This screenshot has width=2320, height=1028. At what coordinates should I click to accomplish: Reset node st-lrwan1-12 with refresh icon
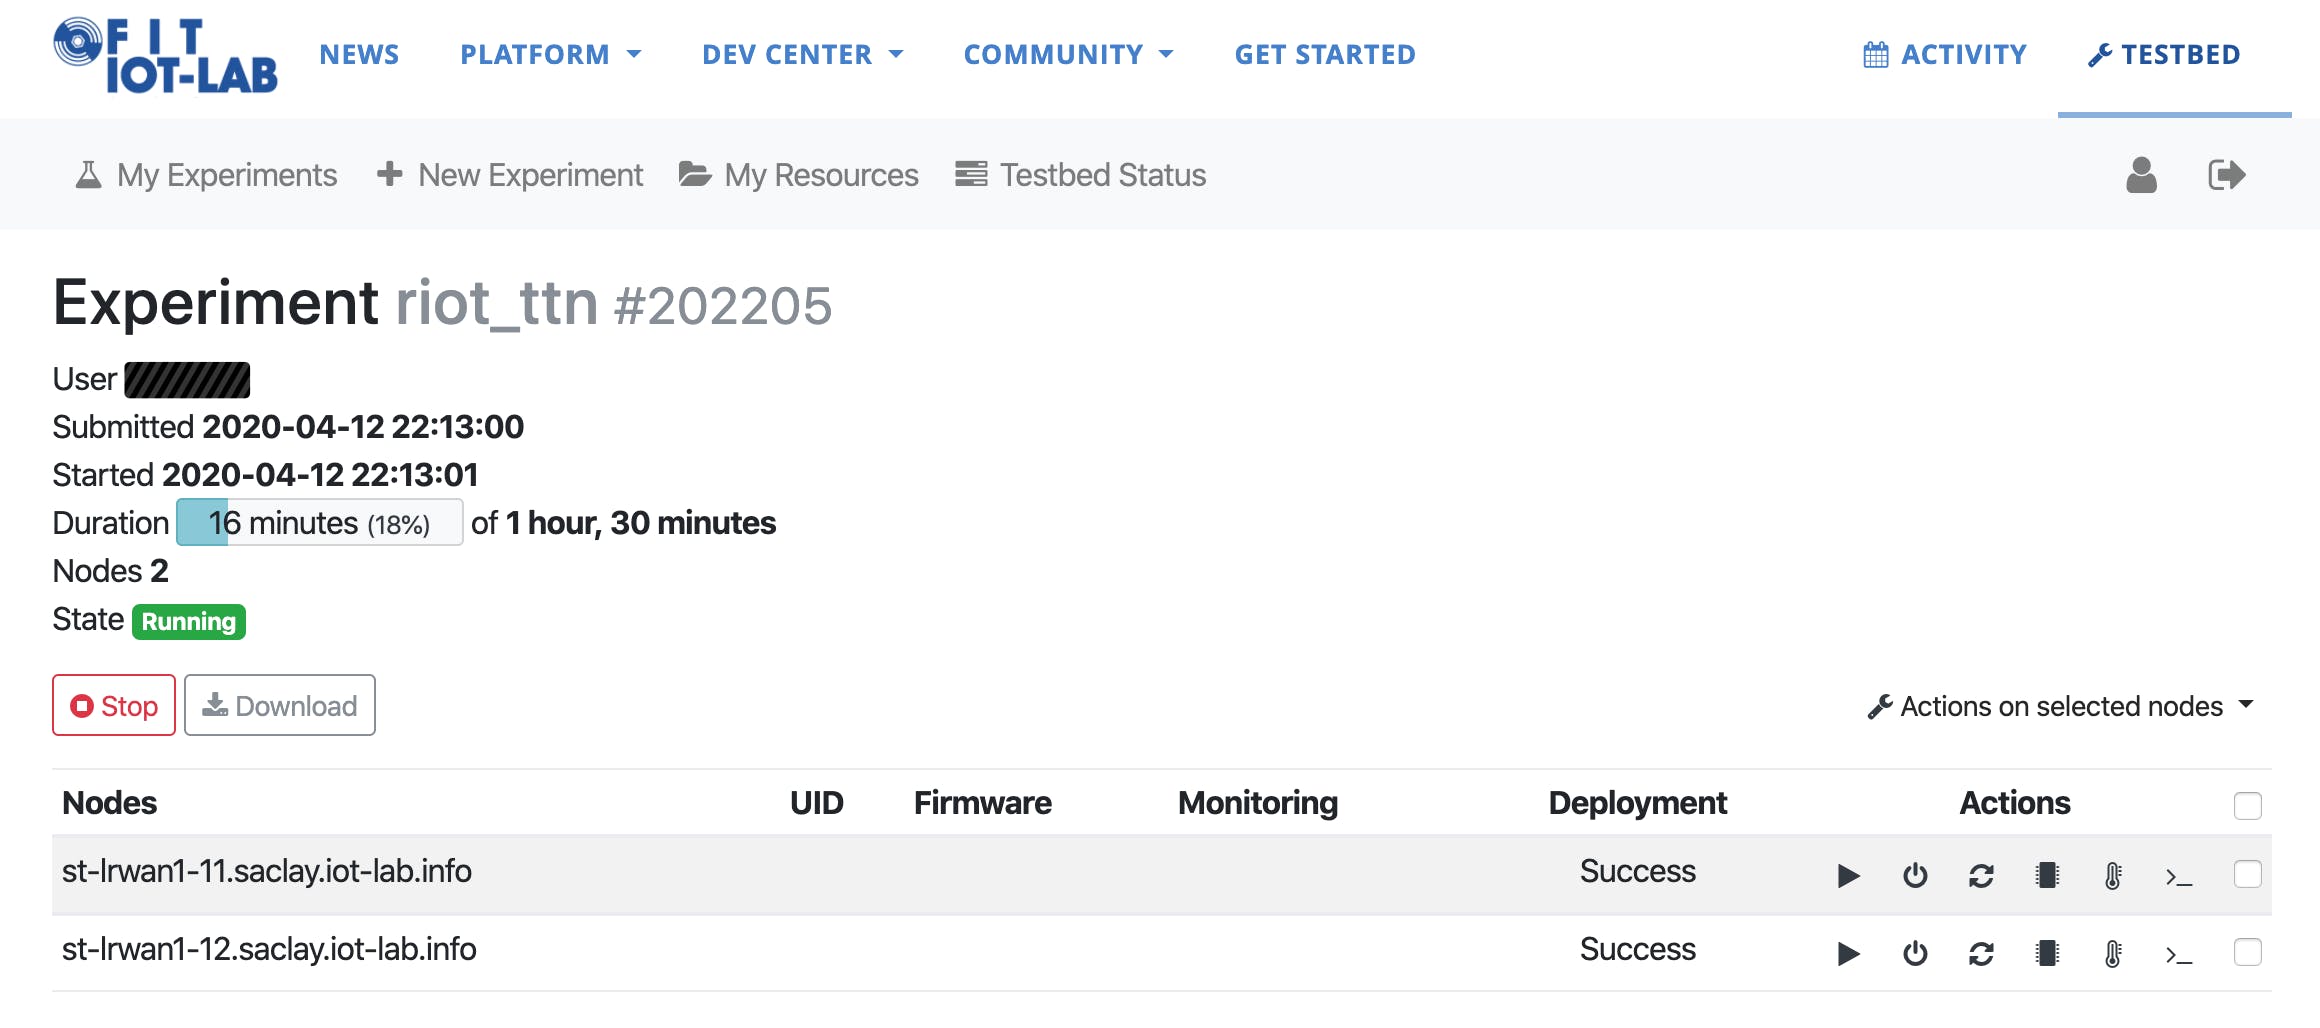tap(1981, 954)
